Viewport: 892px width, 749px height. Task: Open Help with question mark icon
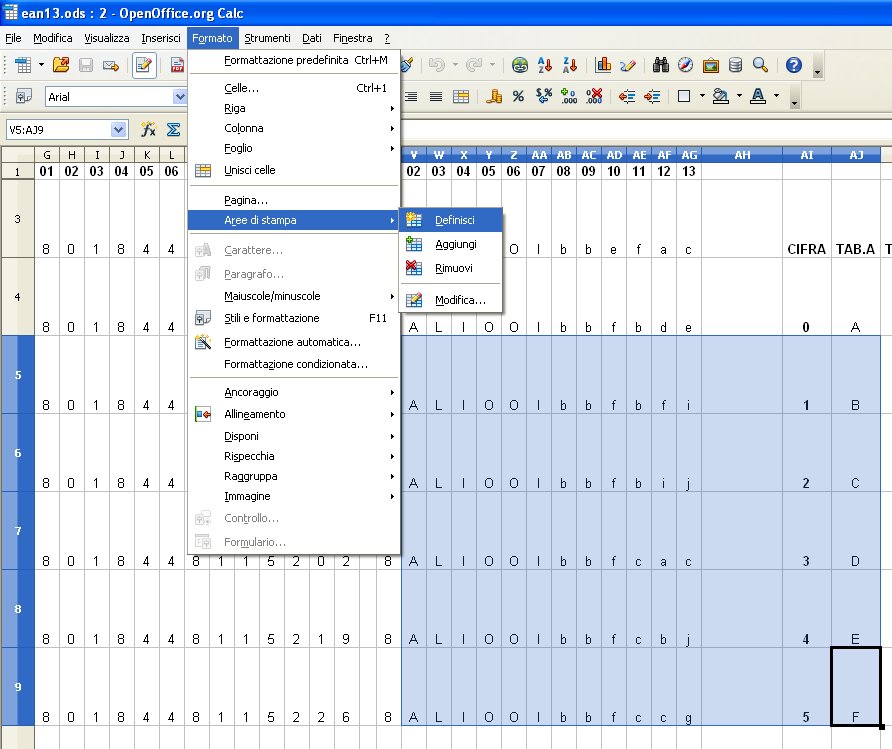point(794,65)
